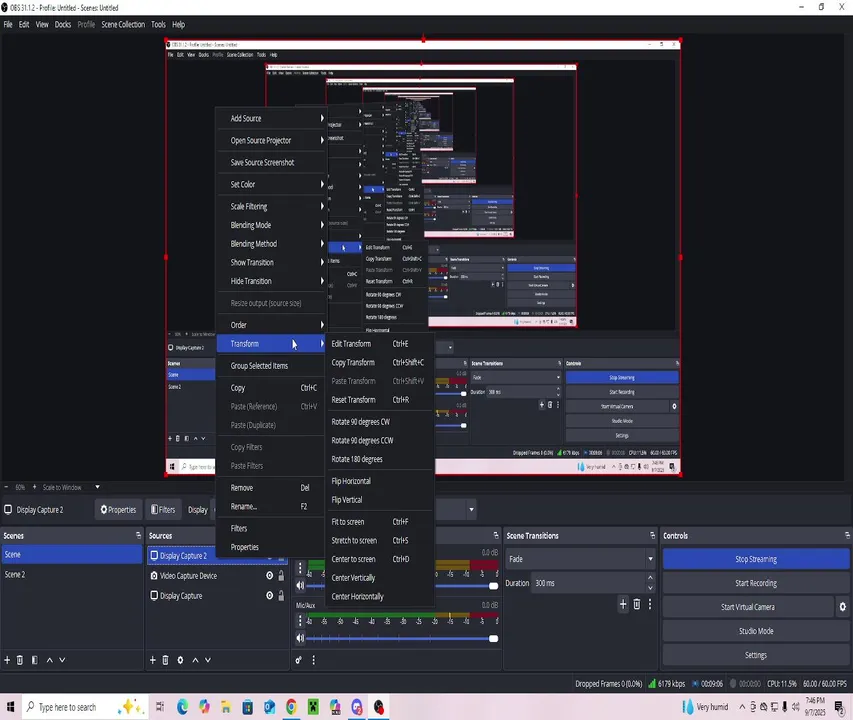Open virtual camera settings gear icon
This screenshot has width=853, height=720.
(x=842, y=607)
